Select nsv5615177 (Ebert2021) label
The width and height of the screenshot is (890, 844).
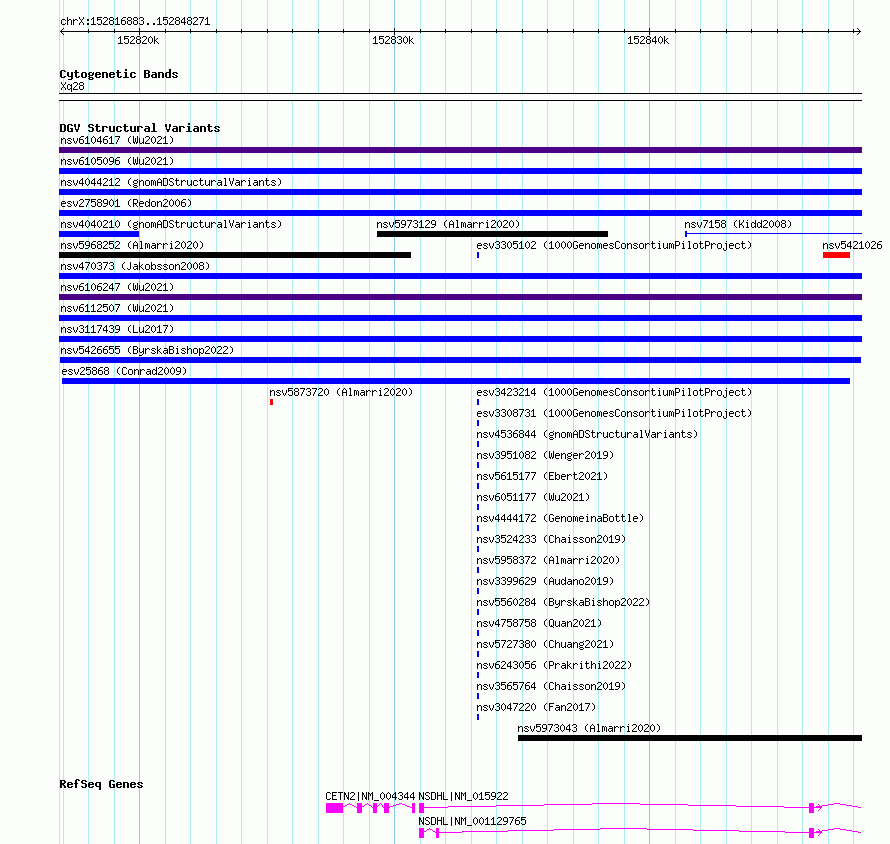pyautogui.click(x=542, y=476)
